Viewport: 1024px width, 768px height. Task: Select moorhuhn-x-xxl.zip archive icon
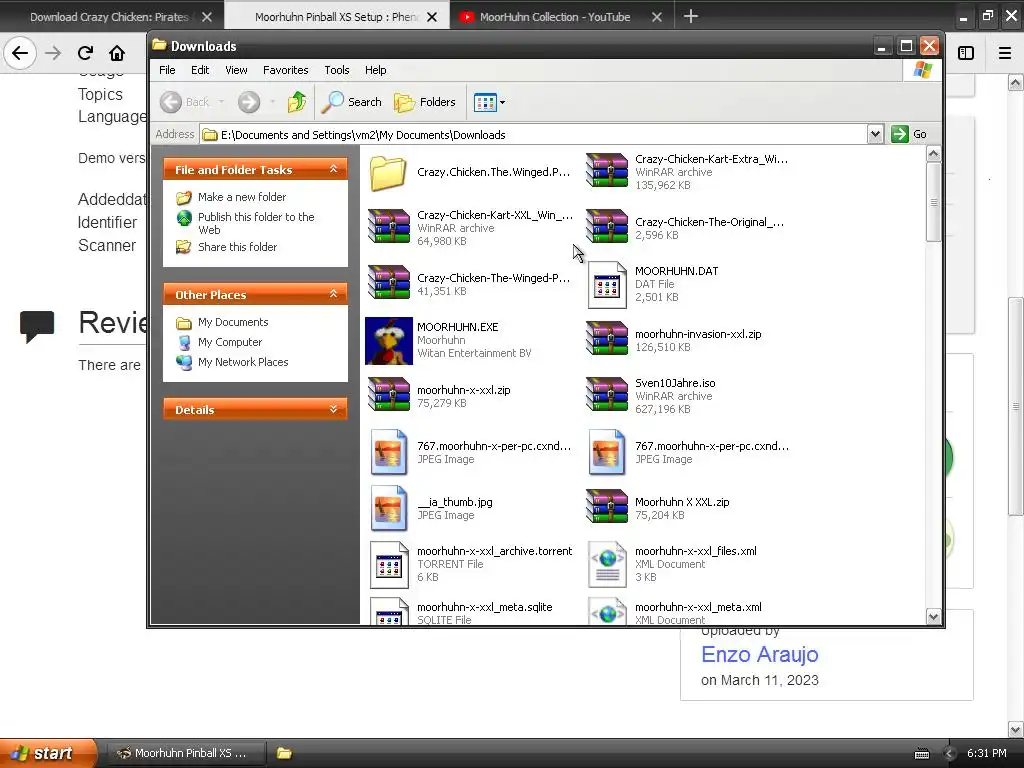(x=389, y=395)
